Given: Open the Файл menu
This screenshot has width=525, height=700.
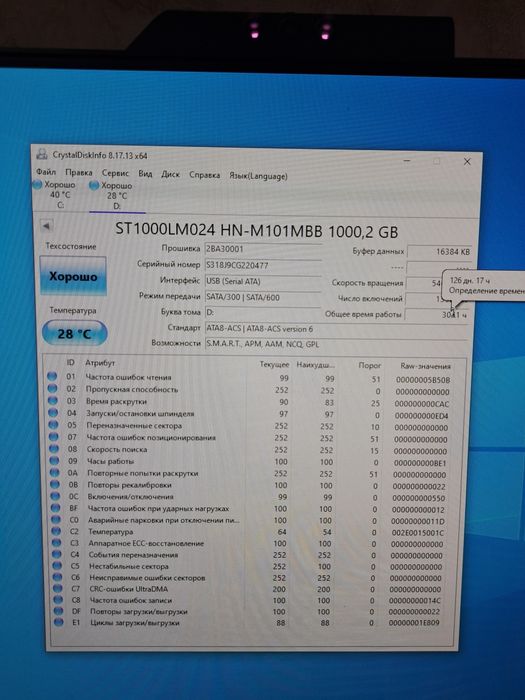Looking at the screenshot, I should tap(46, 172).
